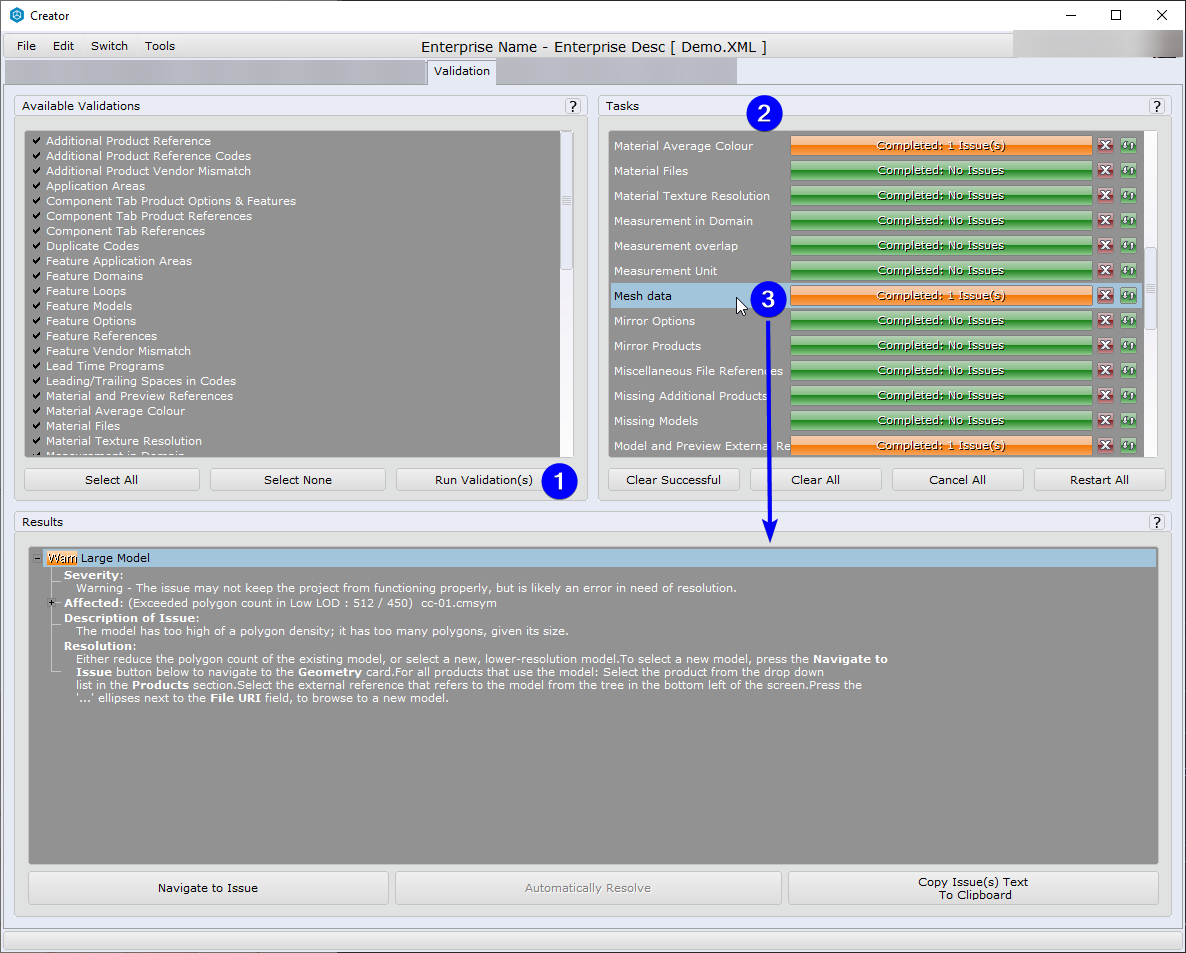Uncheck Material Texture Resolution validation checkbox
1186x953 pixels.
[36, 441]
